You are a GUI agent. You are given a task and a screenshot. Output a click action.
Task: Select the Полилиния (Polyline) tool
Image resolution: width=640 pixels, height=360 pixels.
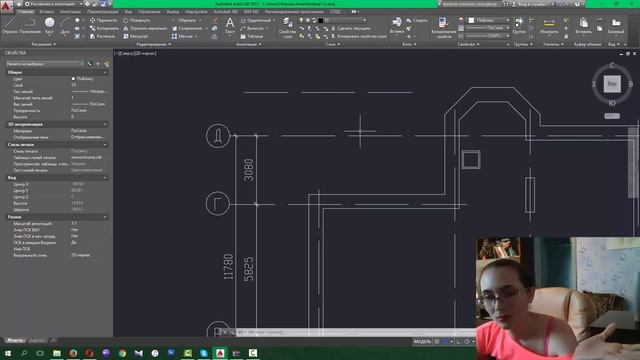29,25
